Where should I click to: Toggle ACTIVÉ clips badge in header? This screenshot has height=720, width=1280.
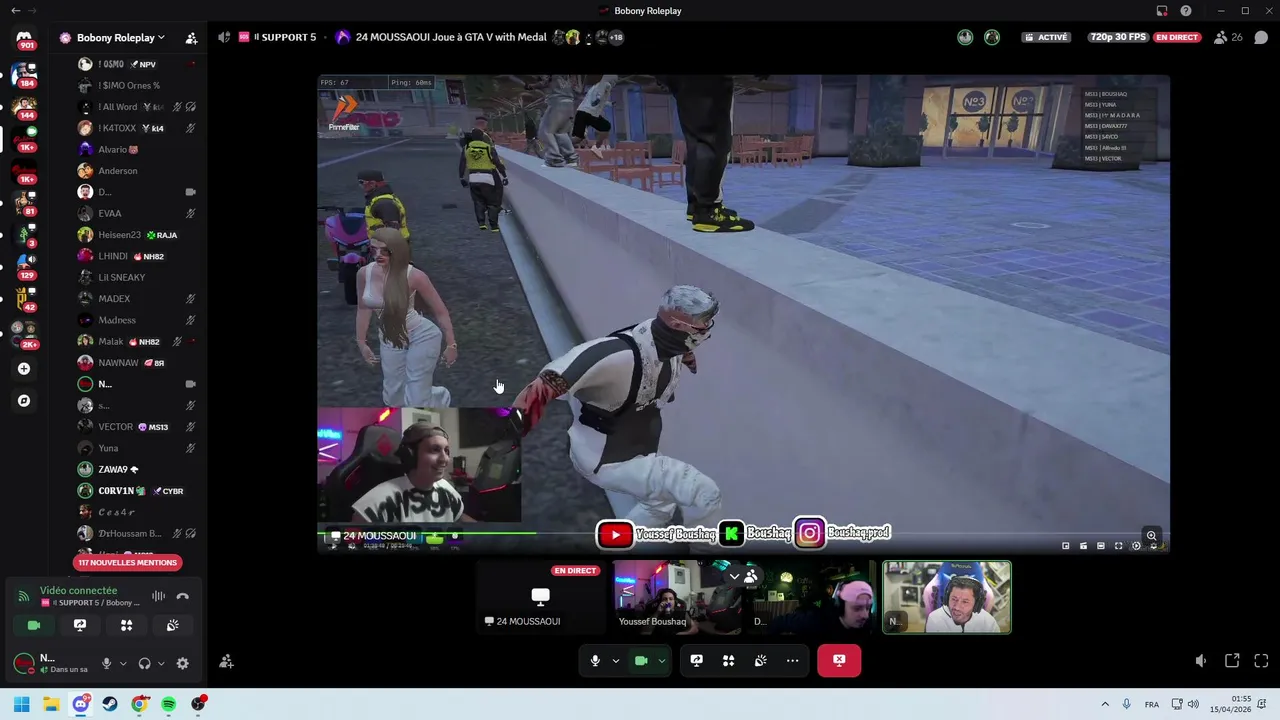[x=1046, y=37]
